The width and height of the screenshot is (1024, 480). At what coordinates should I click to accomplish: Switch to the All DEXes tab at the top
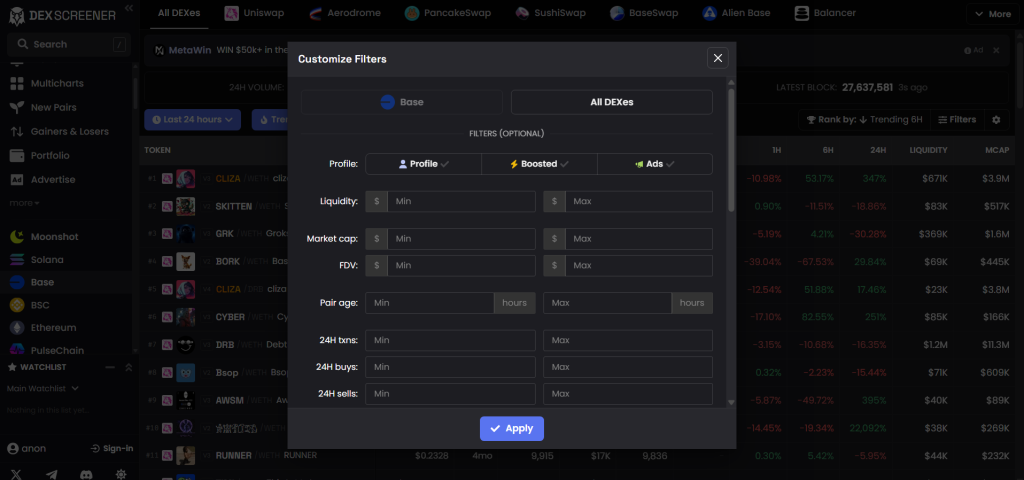point(179,13)
